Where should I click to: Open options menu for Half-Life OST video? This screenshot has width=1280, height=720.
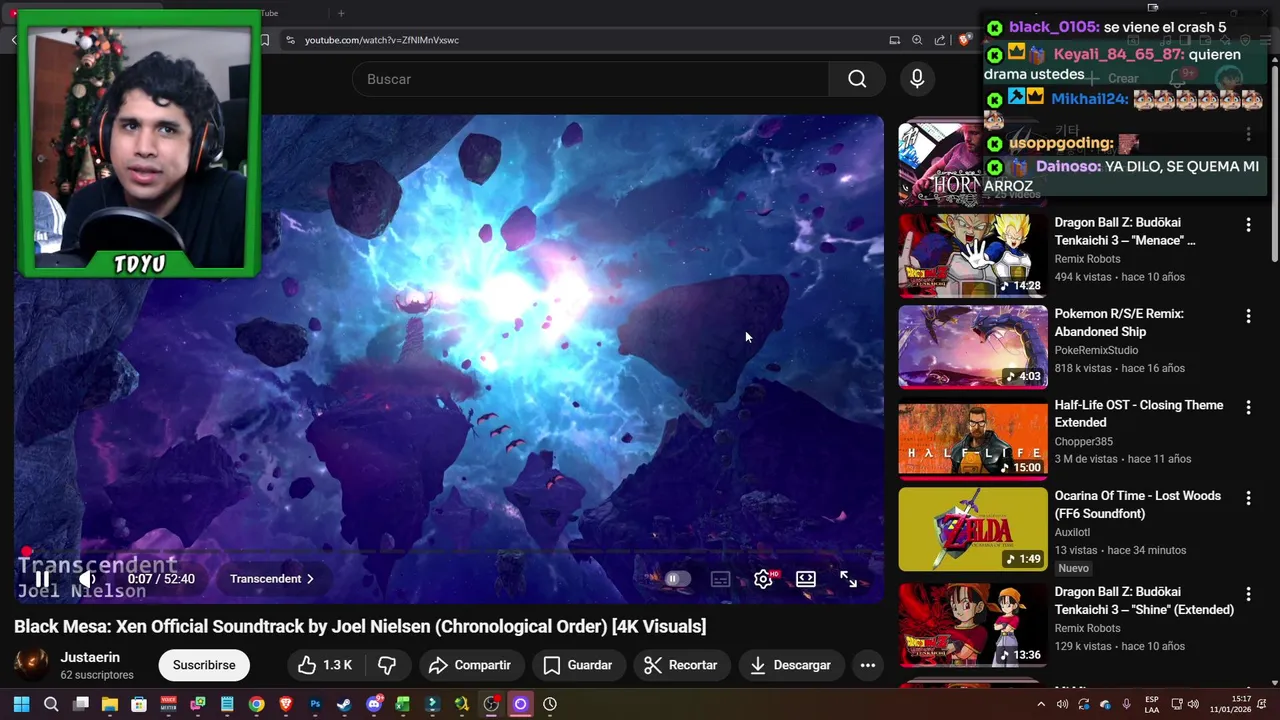tap(1248, 407)
